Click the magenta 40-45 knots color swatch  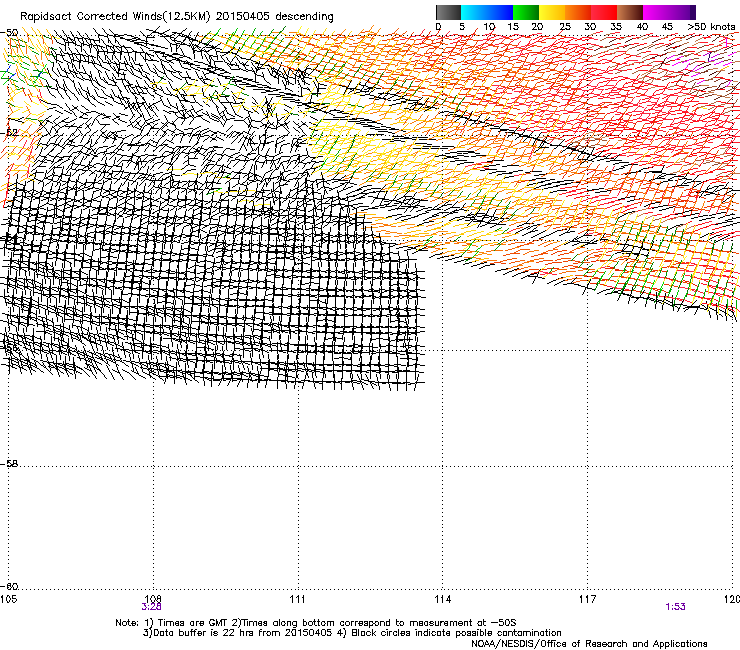[656, 12]
